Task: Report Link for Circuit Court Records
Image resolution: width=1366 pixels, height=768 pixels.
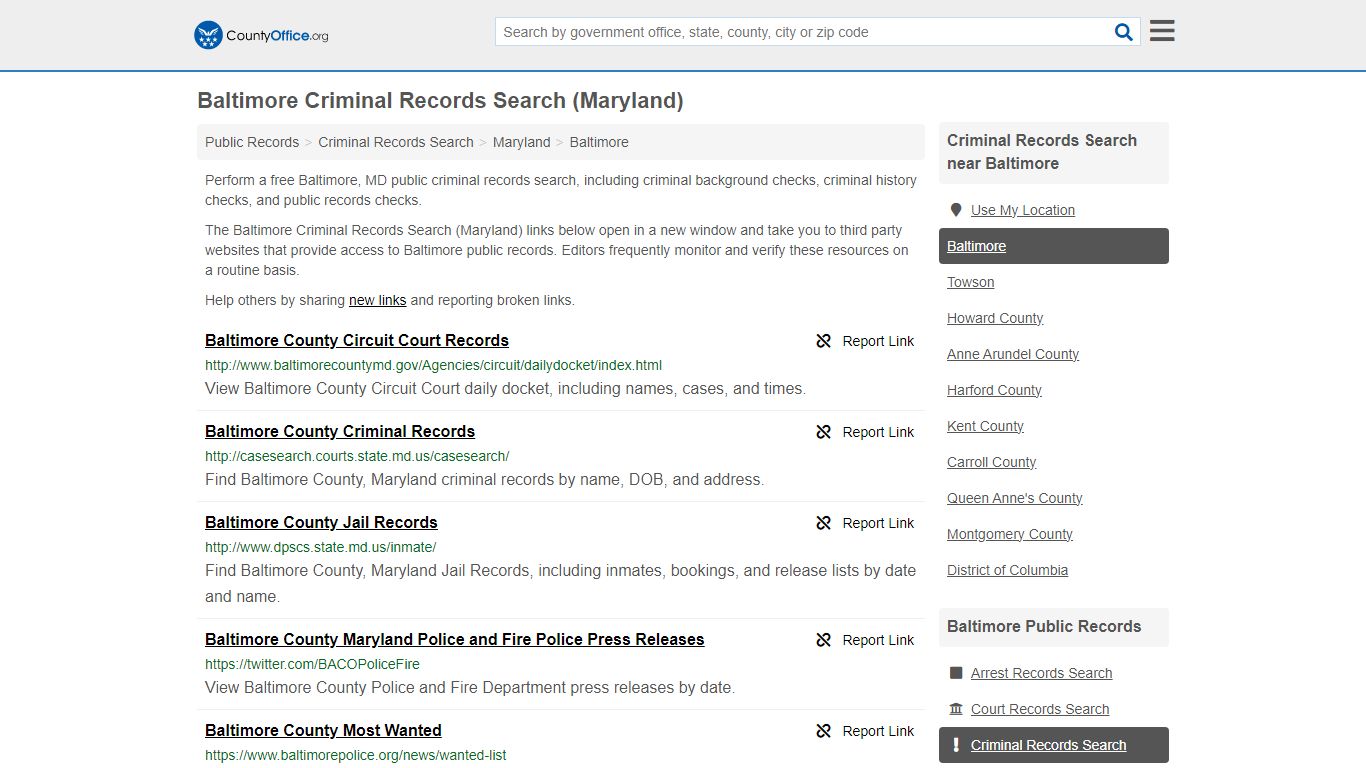Action: (878, 341)
